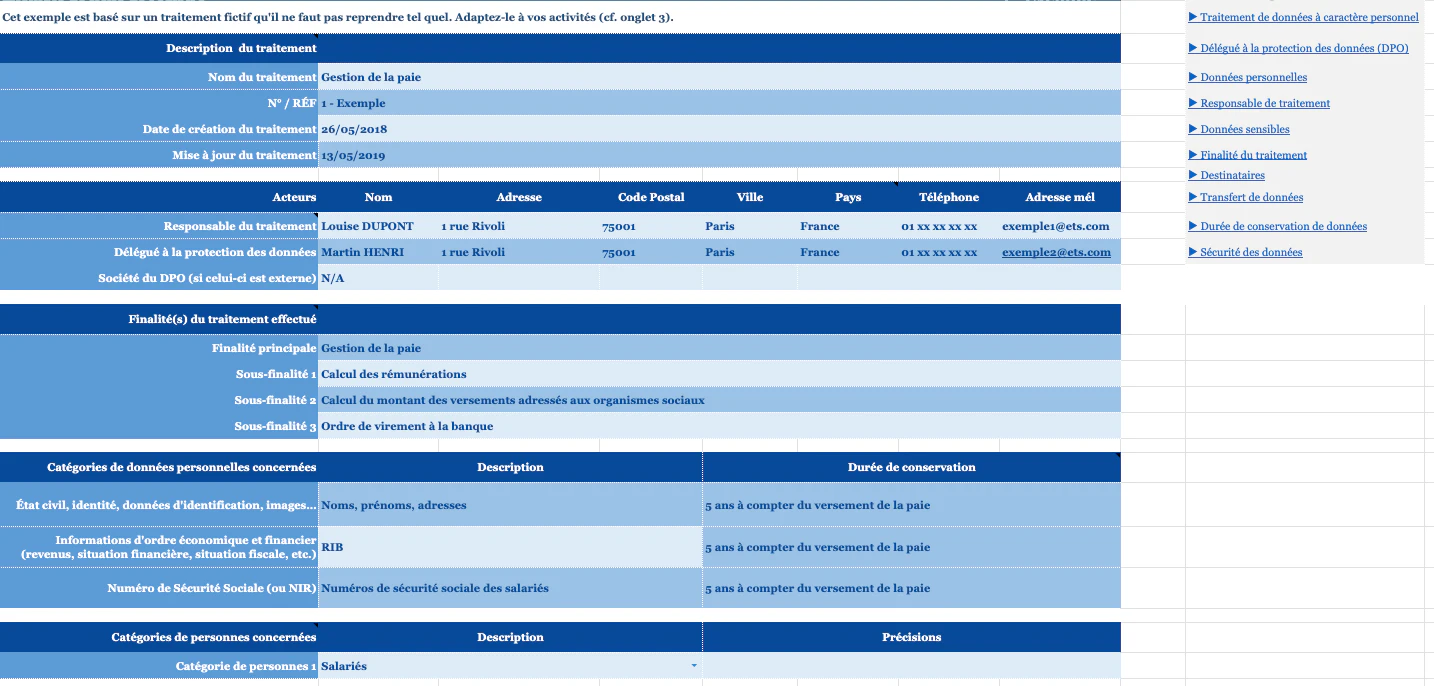Select the cell 'Calcul des rémunérations'
The width and height of the screenshot is (1434, 686).
click(x=719, y=374)
